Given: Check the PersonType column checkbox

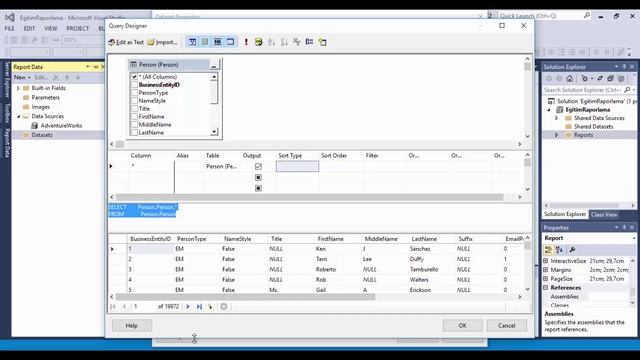Looking at the screenshot, I should 134,93.
